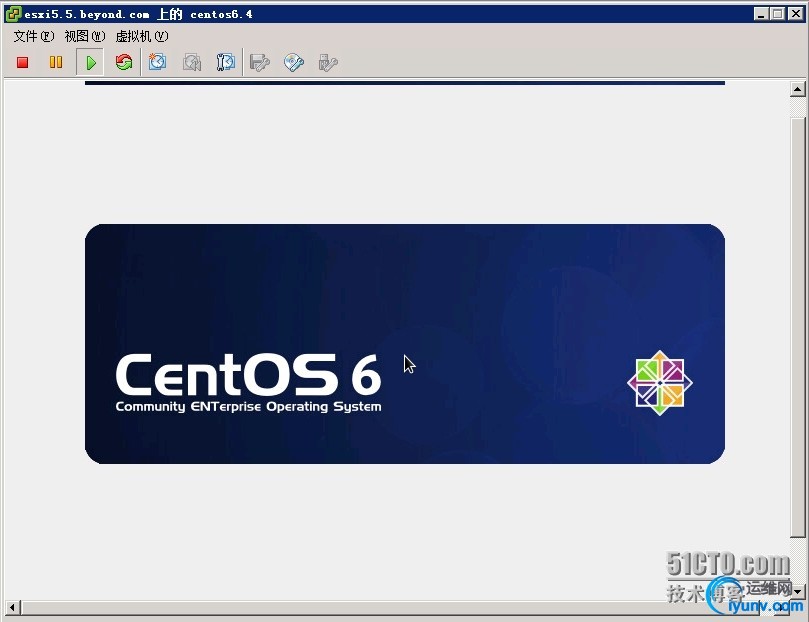Open the 虚拟机(V) menu

(142, 36)
